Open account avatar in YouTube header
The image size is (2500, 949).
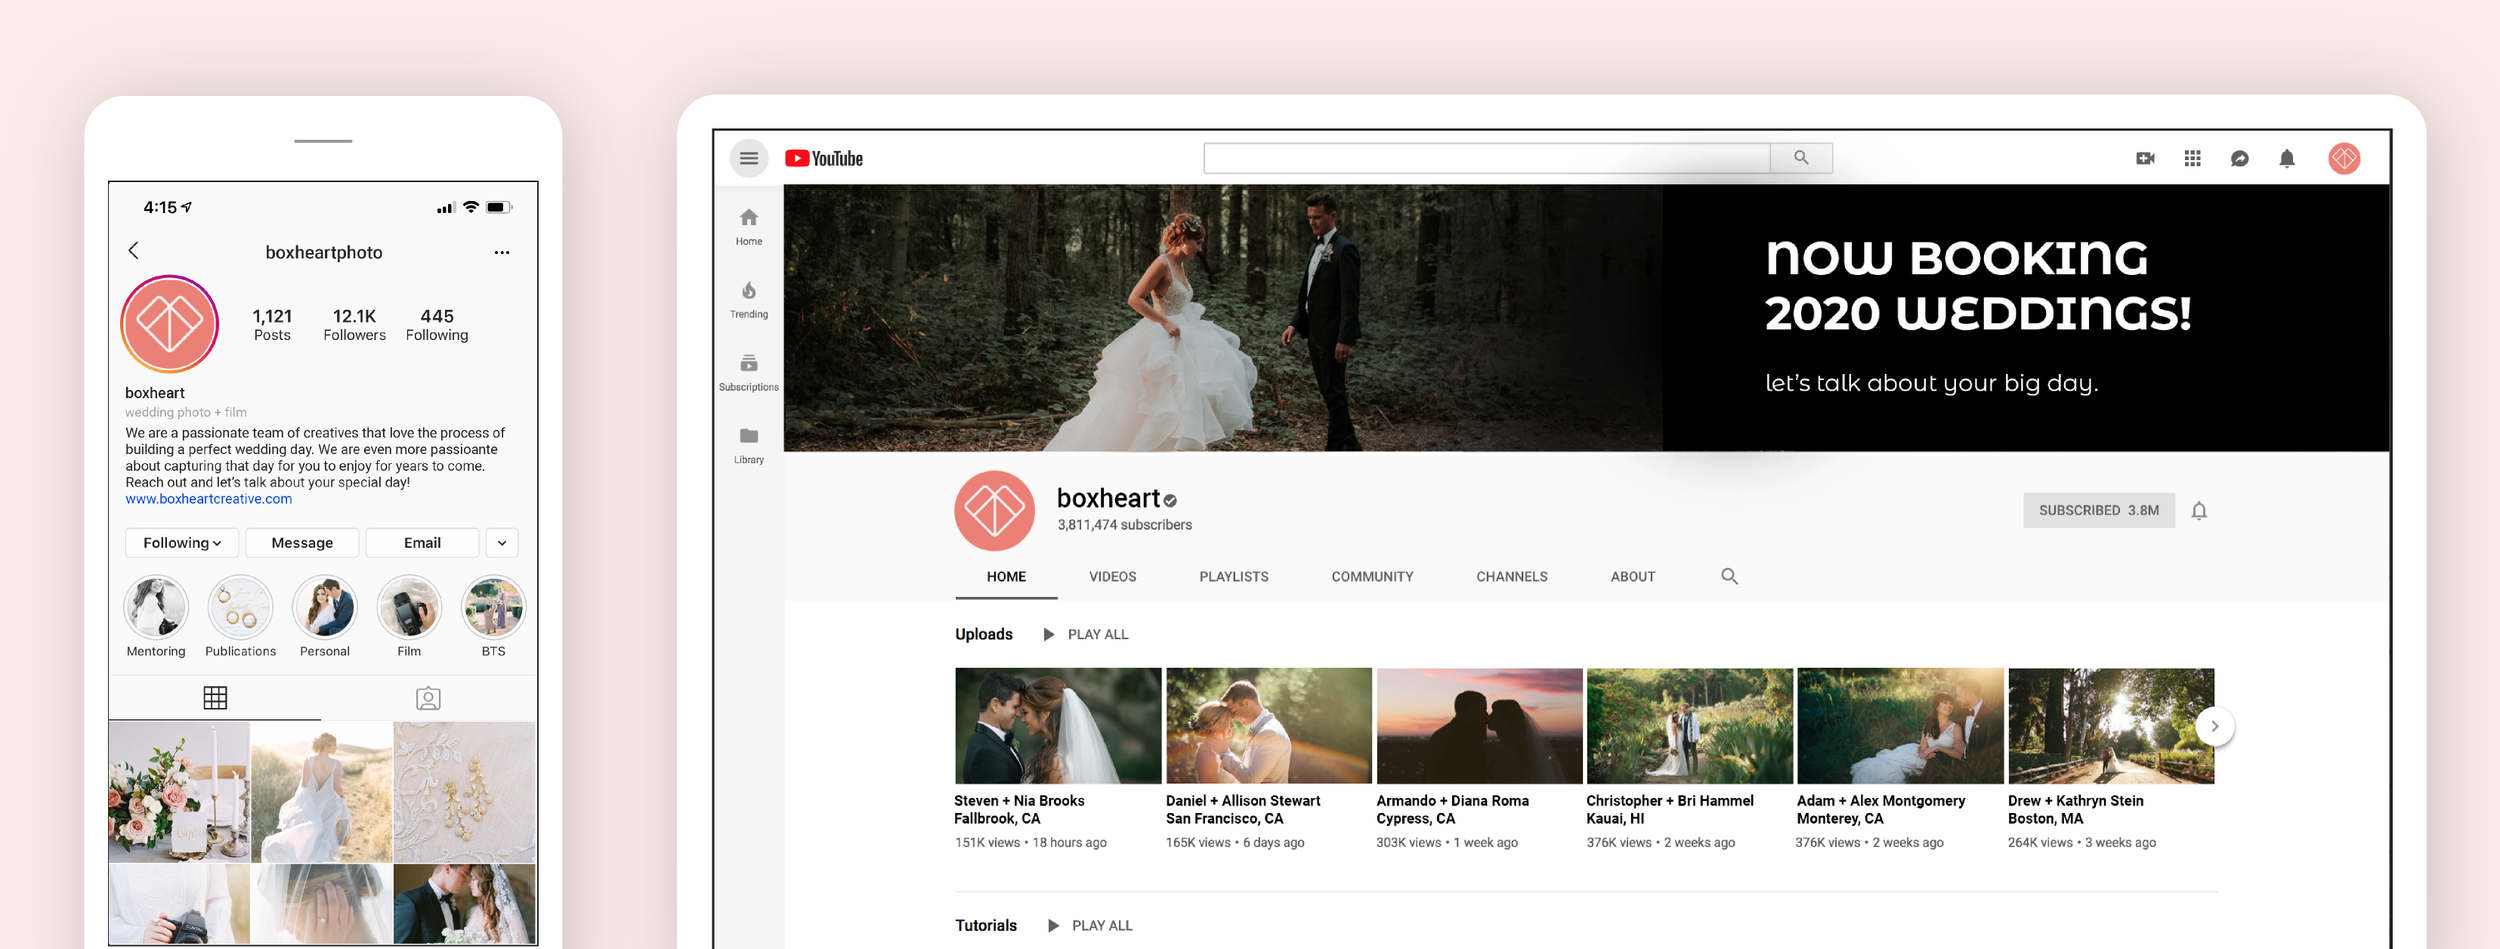[x=2344, y=158]
